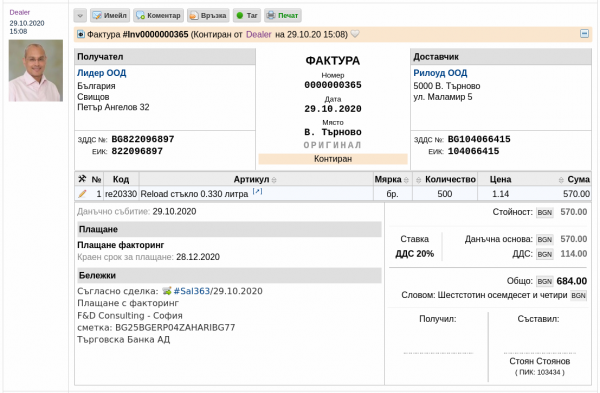Expand the toolbar dropdown arrow
This screenshot has width=600, height=393.
click(80, 16)
